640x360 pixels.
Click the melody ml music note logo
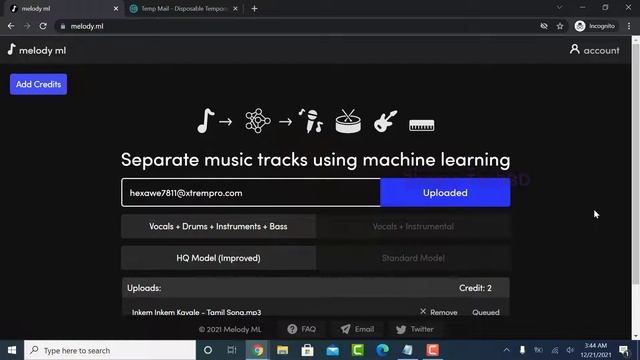pos(11,49)
